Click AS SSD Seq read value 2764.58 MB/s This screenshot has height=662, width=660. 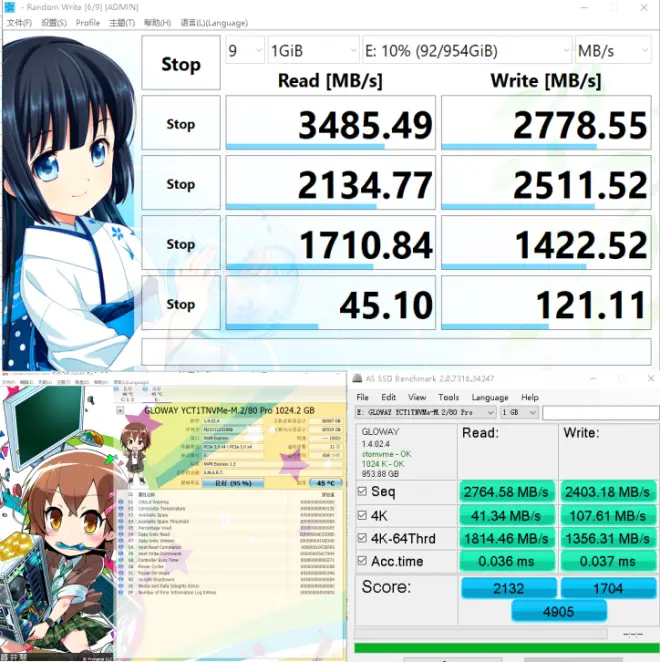pyautogui.click(x=506, y=491)
